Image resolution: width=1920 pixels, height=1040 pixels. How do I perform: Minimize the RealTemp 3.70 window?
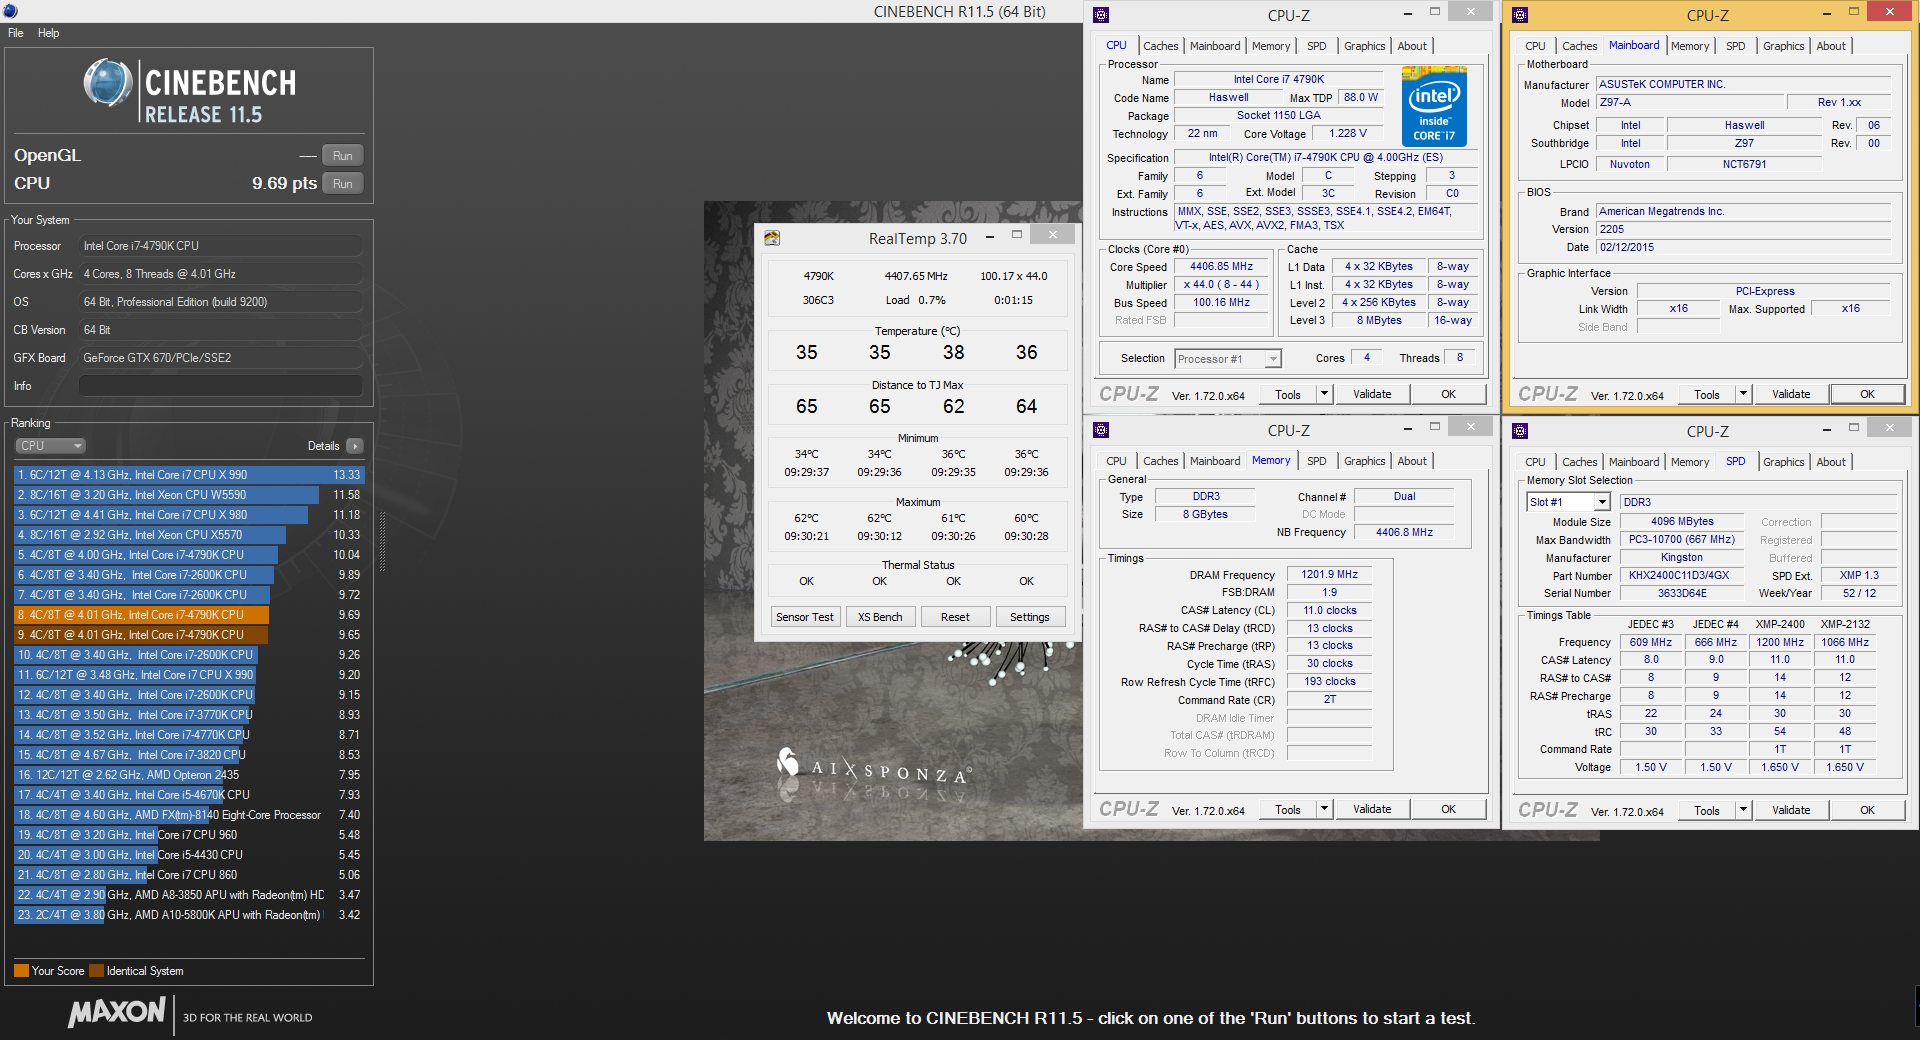(990, 236)
